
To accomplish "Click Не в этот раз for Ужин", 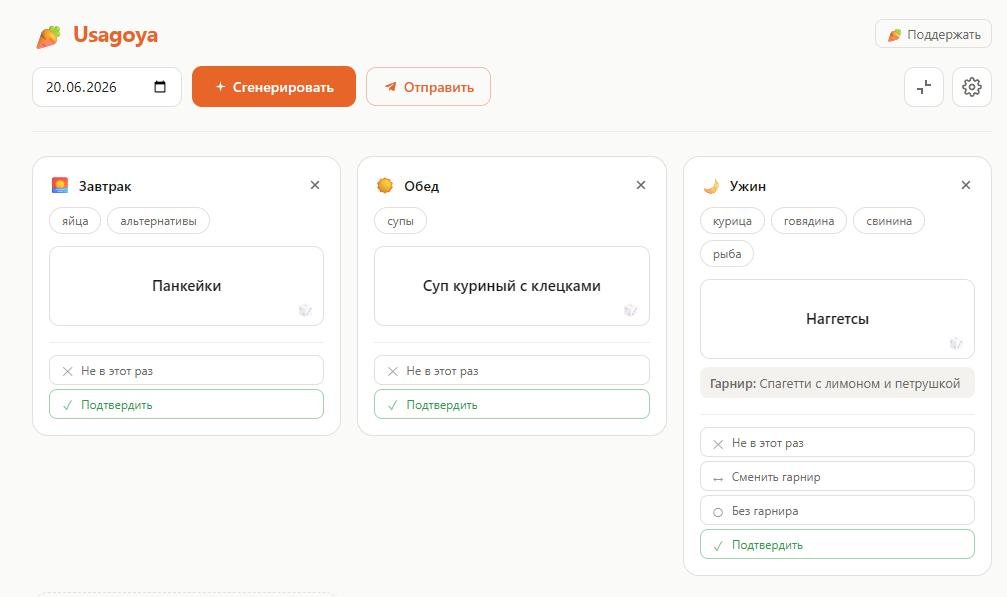I will (x=837, y=442).
